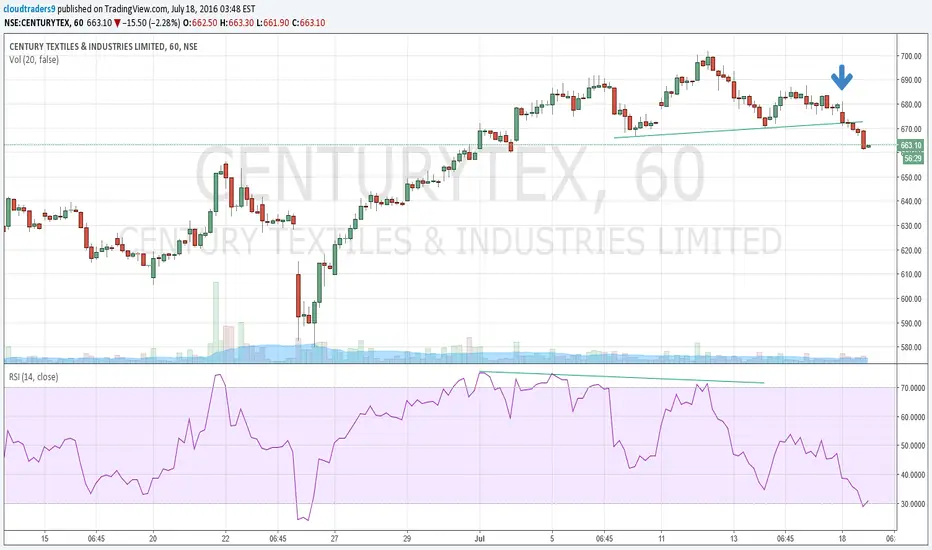Click the 29 date label on time axis
Image resolution: width=932 pixels, height=550 pixels.
pyautogui.click(x=407, y=539)
